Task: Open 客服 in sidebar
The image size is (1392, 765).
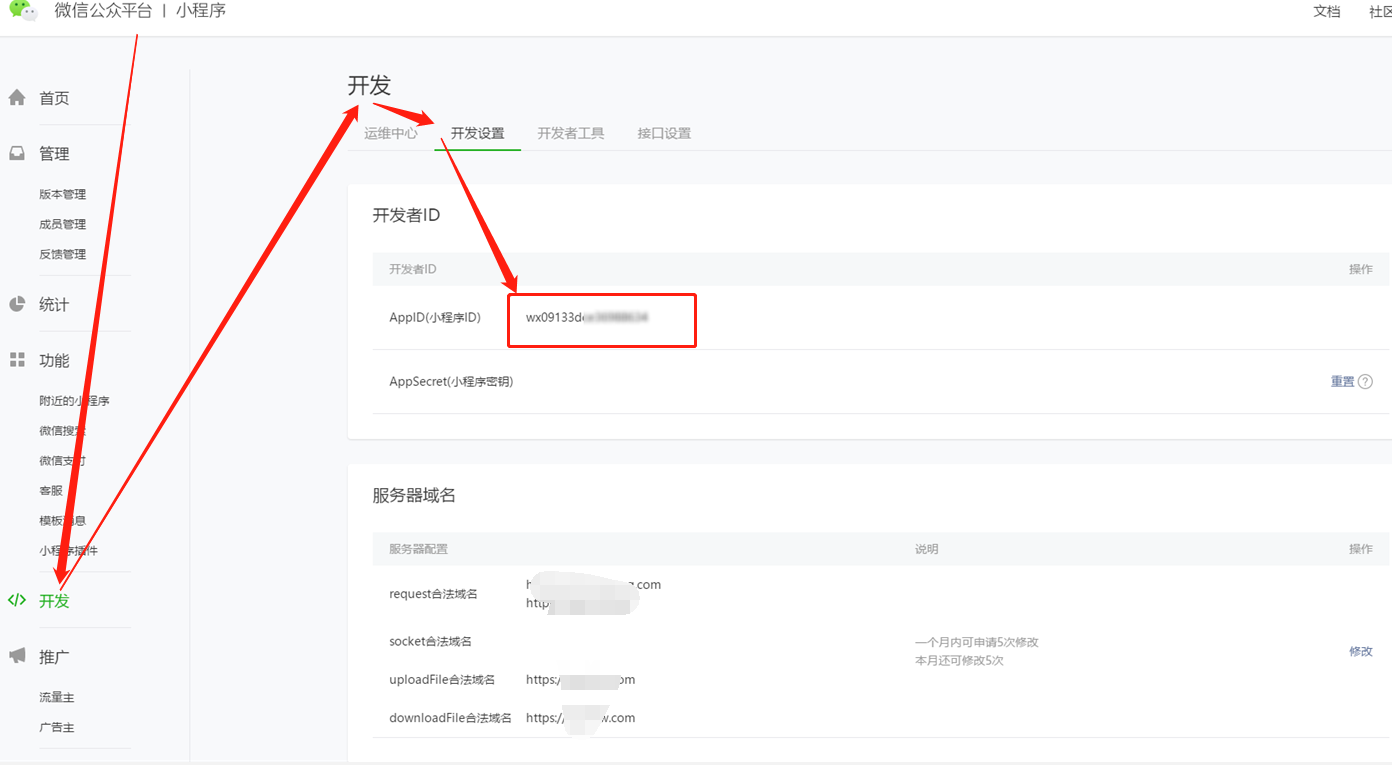Action: (51, 491)
